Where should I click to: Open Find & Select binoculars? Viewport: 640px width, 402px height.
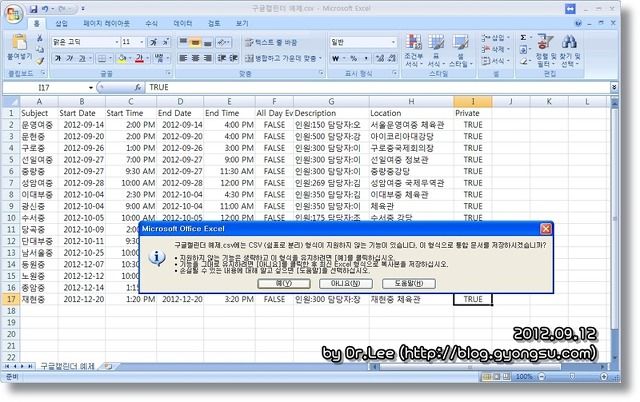click(x=569, y=51)
